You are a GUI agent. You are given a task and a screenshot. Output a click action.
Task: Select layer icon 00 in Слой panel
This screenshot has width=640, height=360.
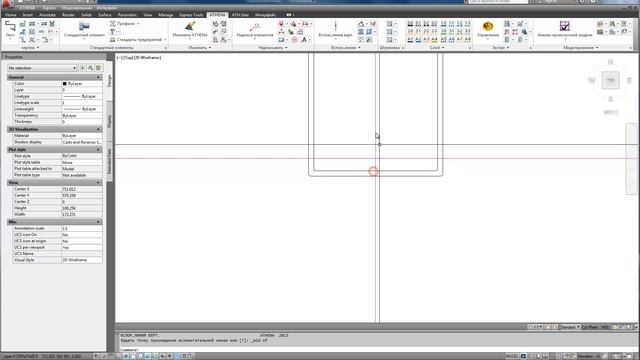click(x=410, y=24)
